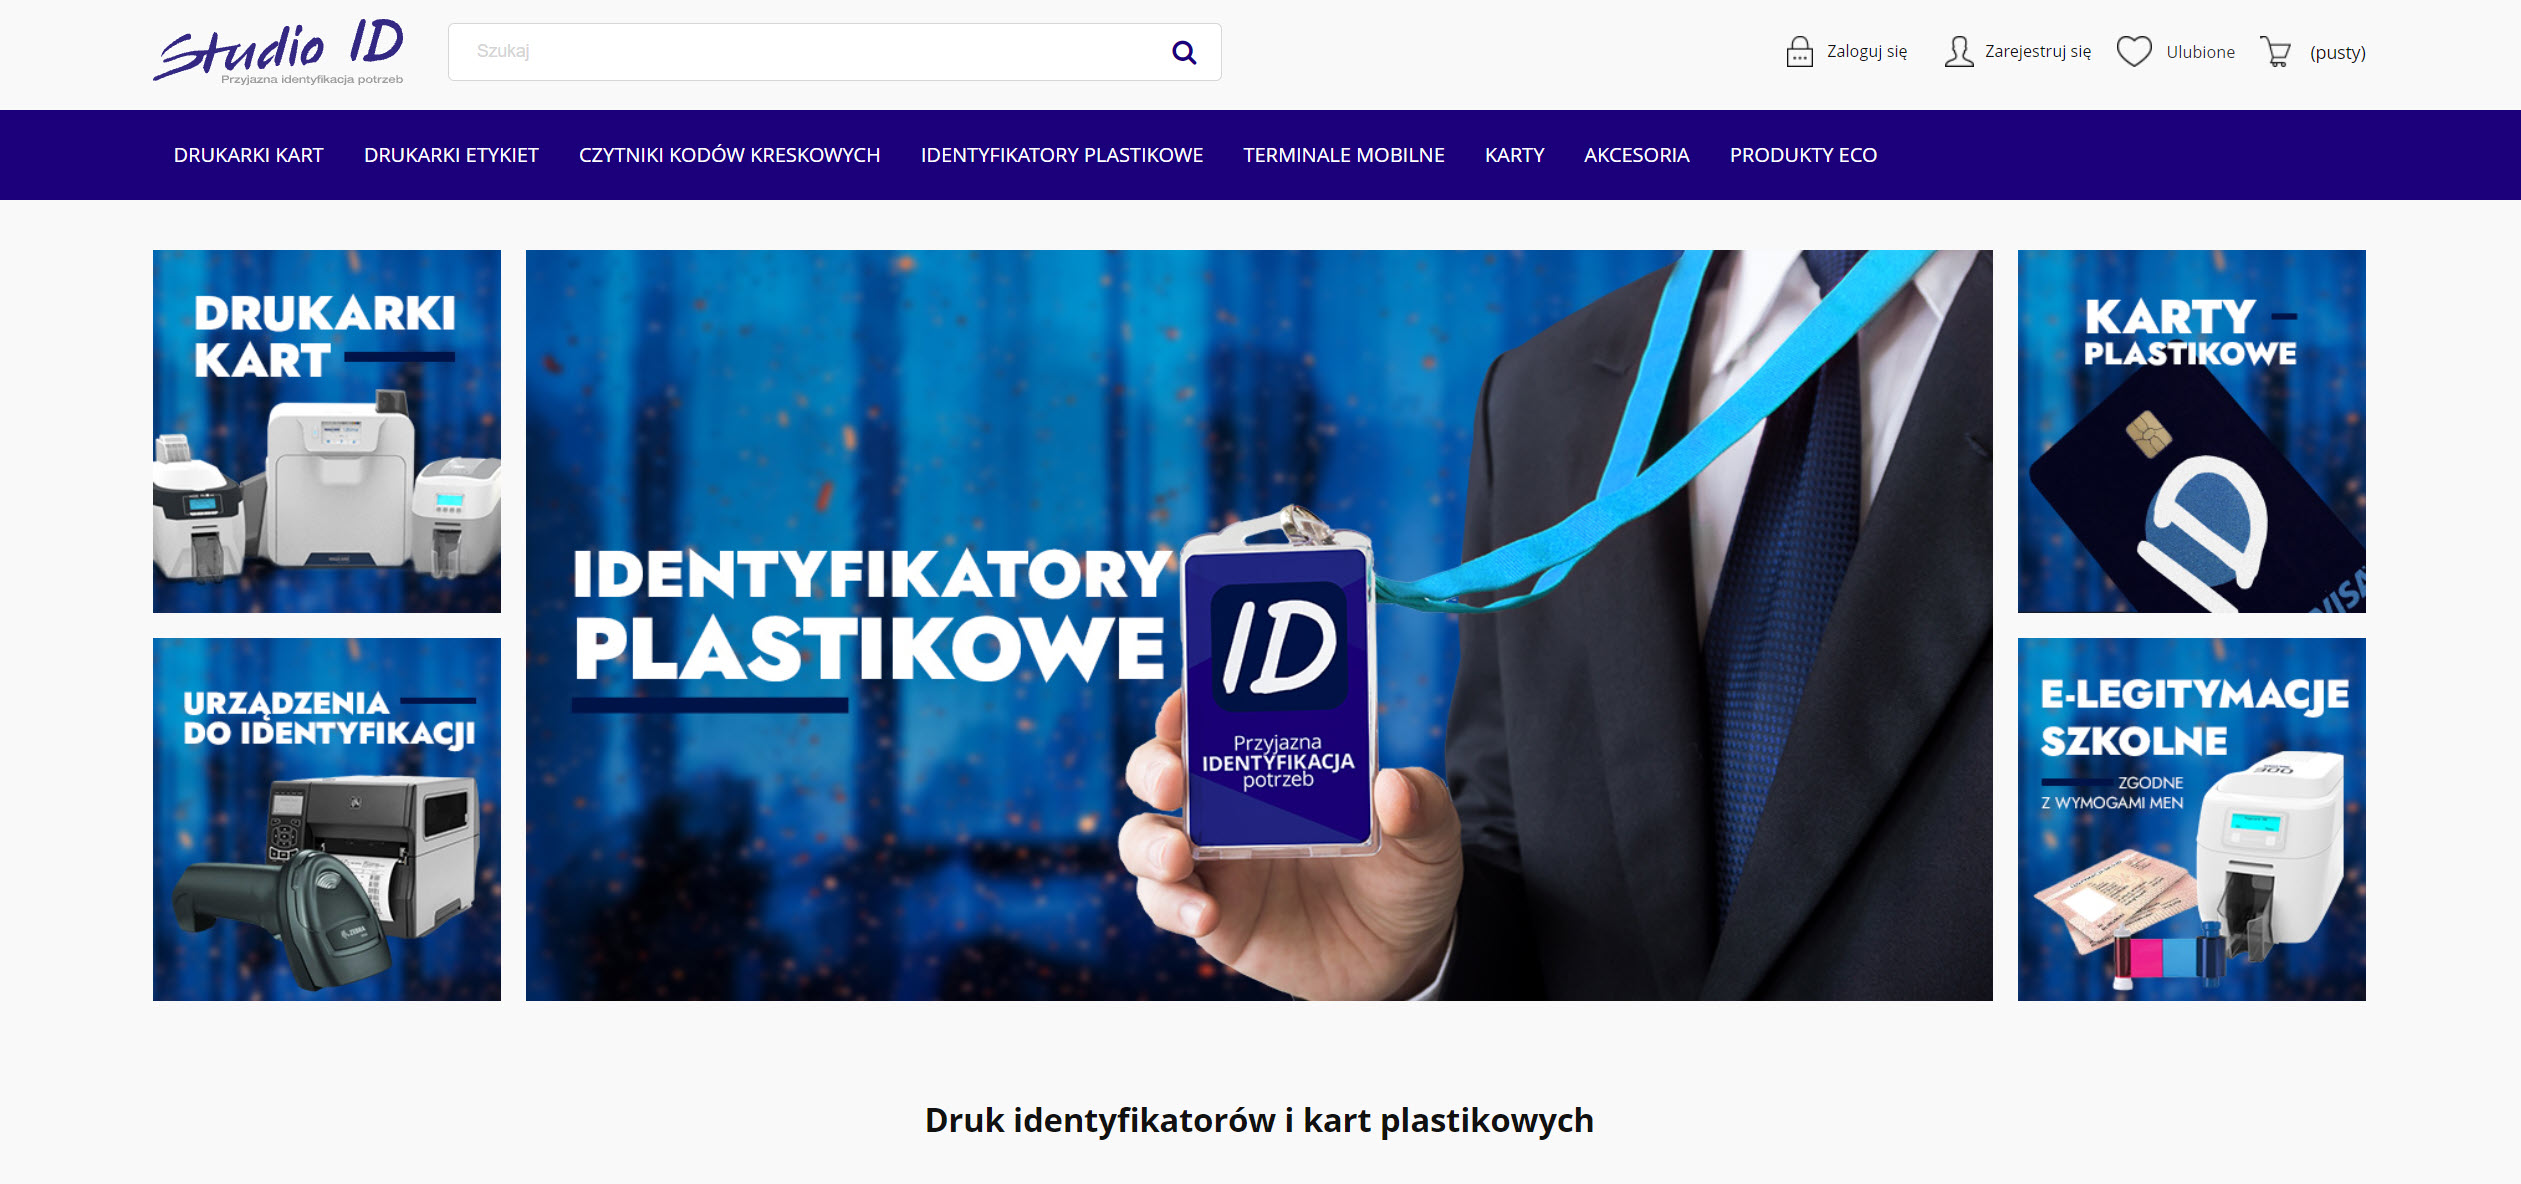Click the user silhouette icon next to Zarejestruj się
Image resolution: width=2521 pixels, height=1184 pixels.
[1958, 49]
